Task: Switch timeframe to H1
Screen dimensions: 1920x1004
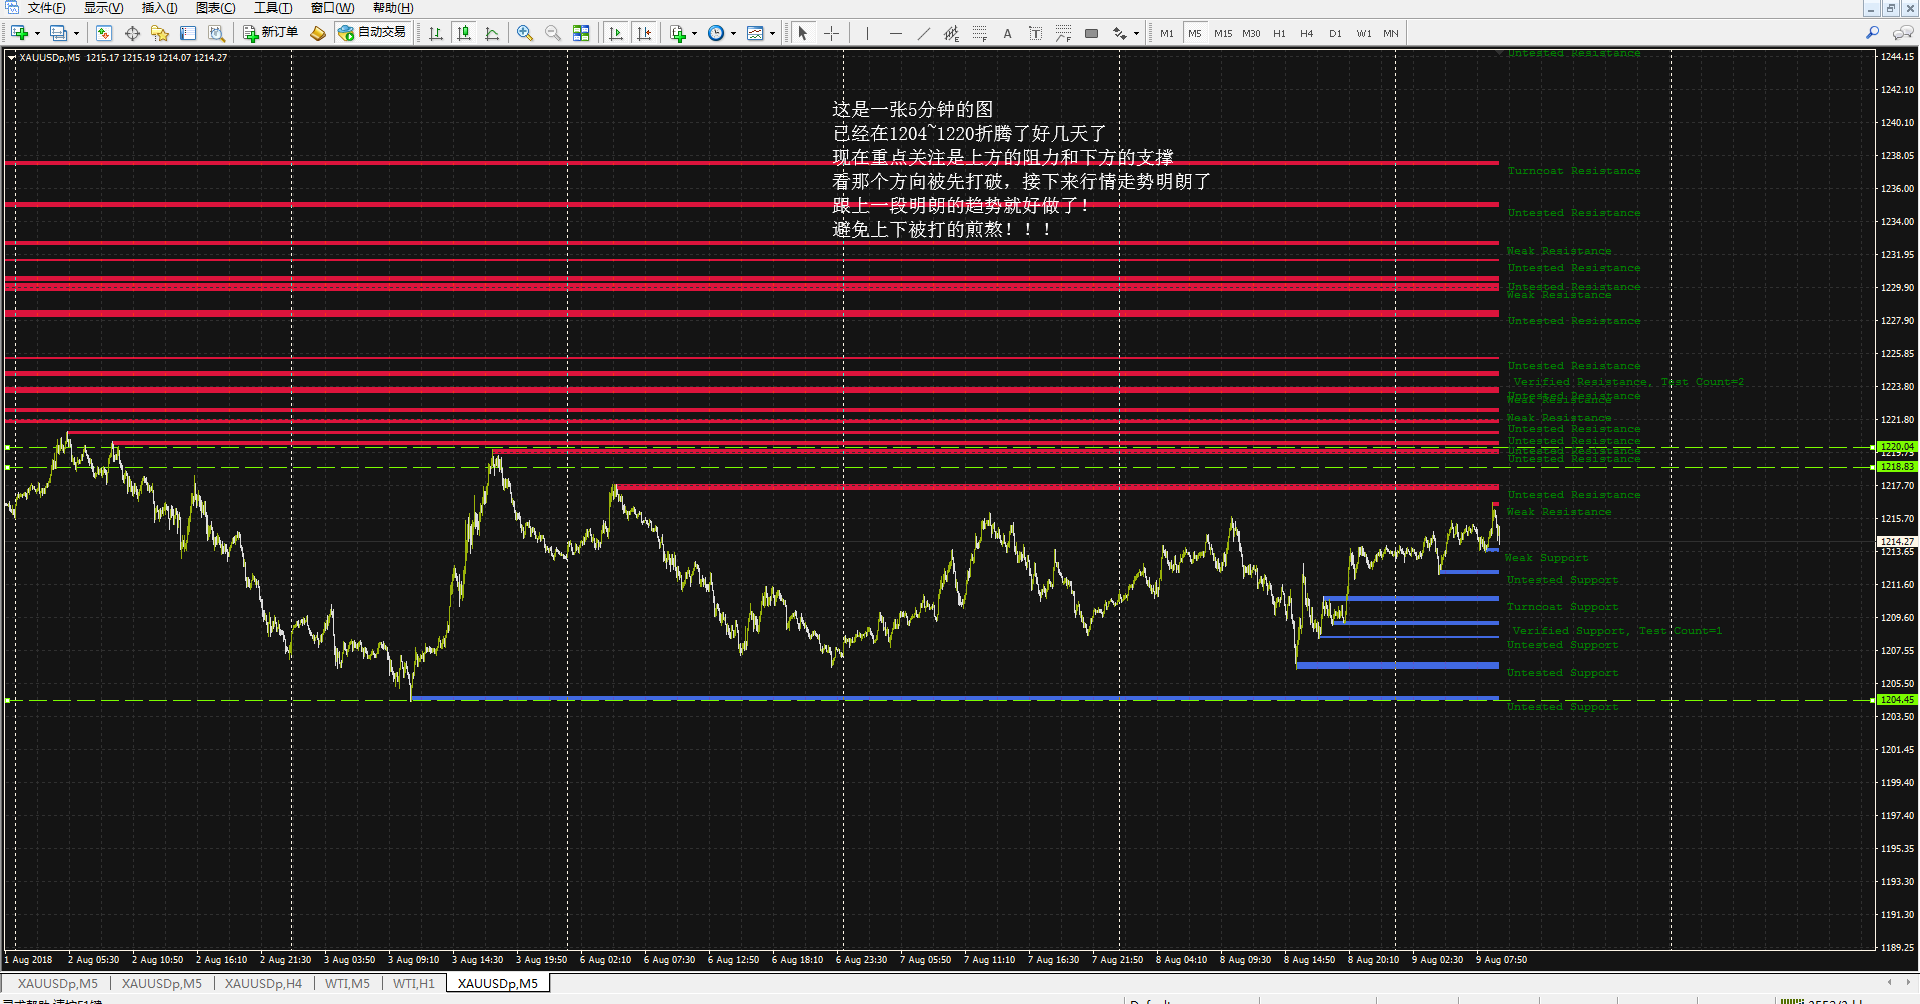Action: point(1279,33)
